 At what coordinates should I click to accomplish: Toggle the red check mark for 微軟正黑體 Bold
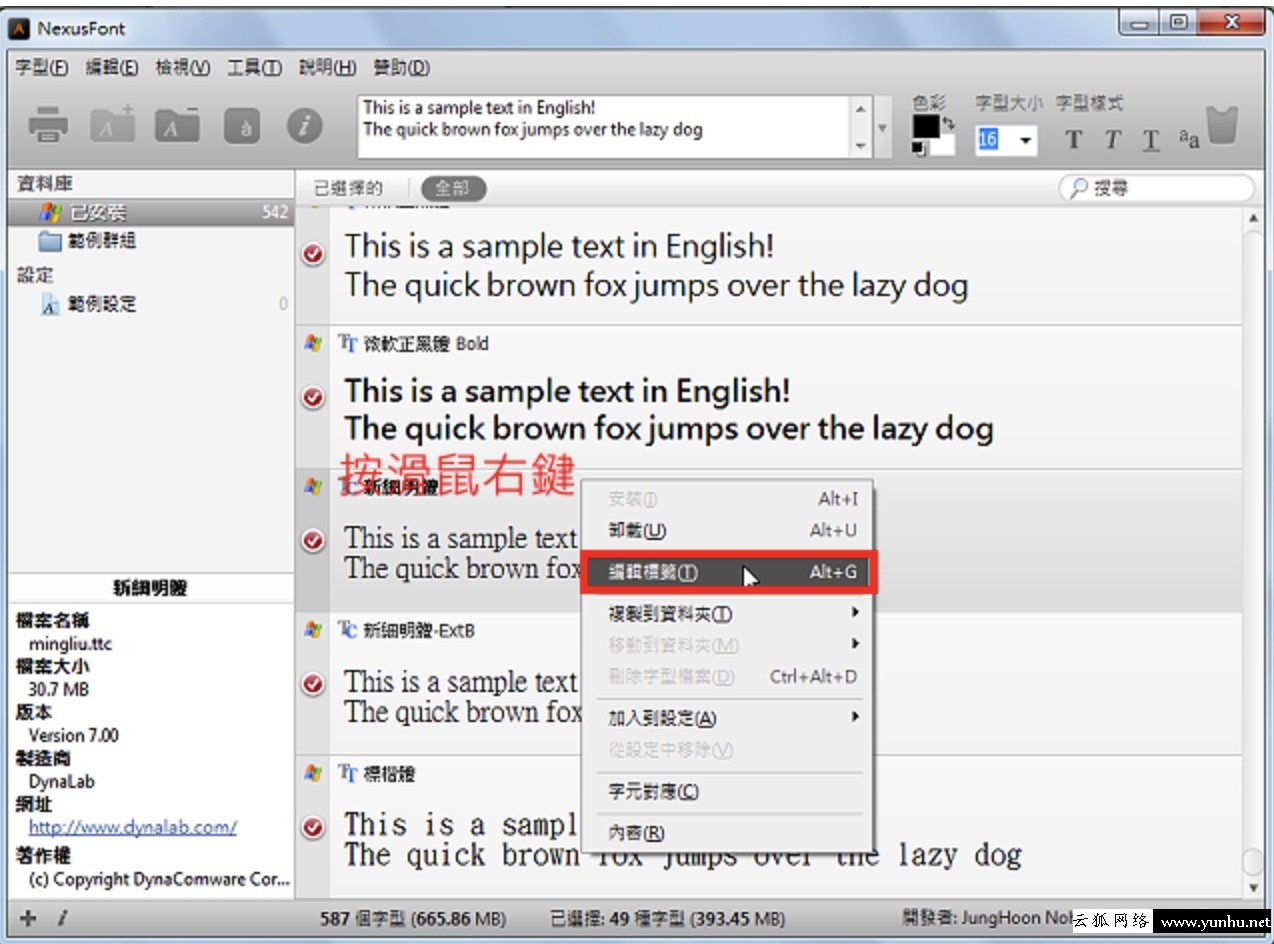pyautogui.click(x=313, y=397)
